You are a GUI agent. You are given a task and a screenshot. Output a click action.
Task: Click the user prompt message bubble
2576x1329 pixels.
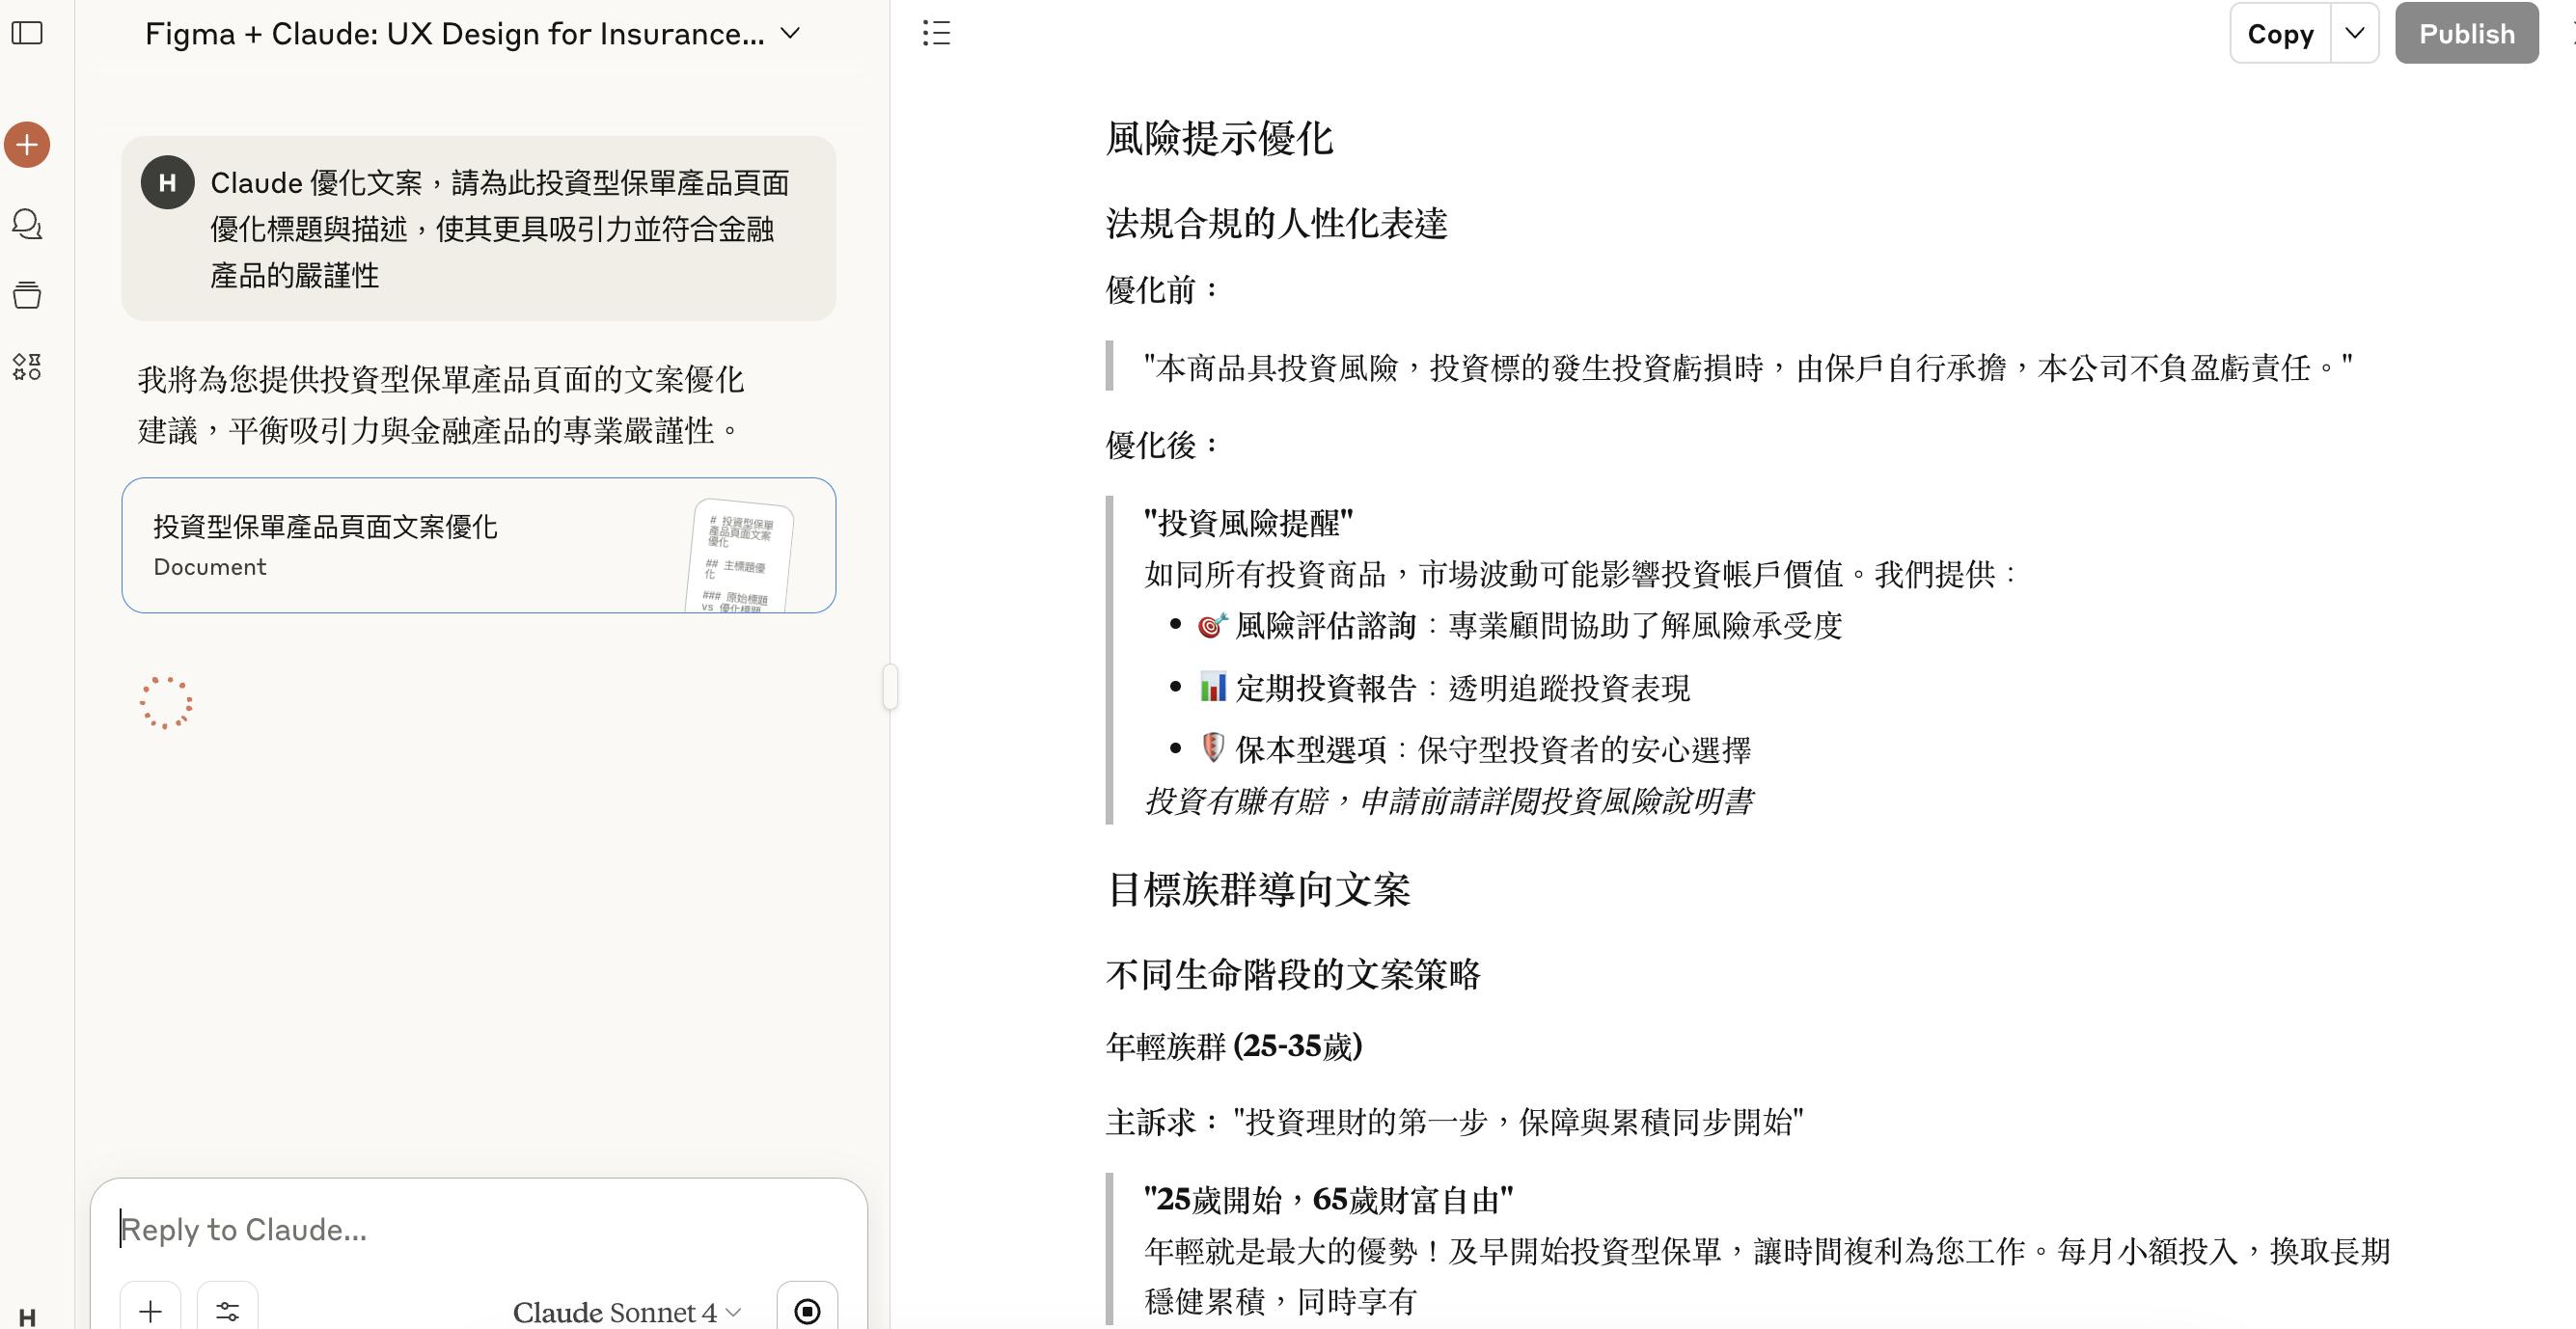click(x=479, y=228)
